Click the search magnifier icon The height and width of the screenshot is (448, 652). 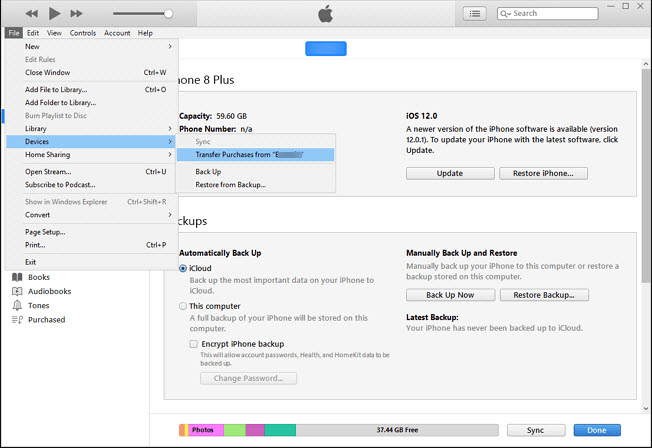504,14
